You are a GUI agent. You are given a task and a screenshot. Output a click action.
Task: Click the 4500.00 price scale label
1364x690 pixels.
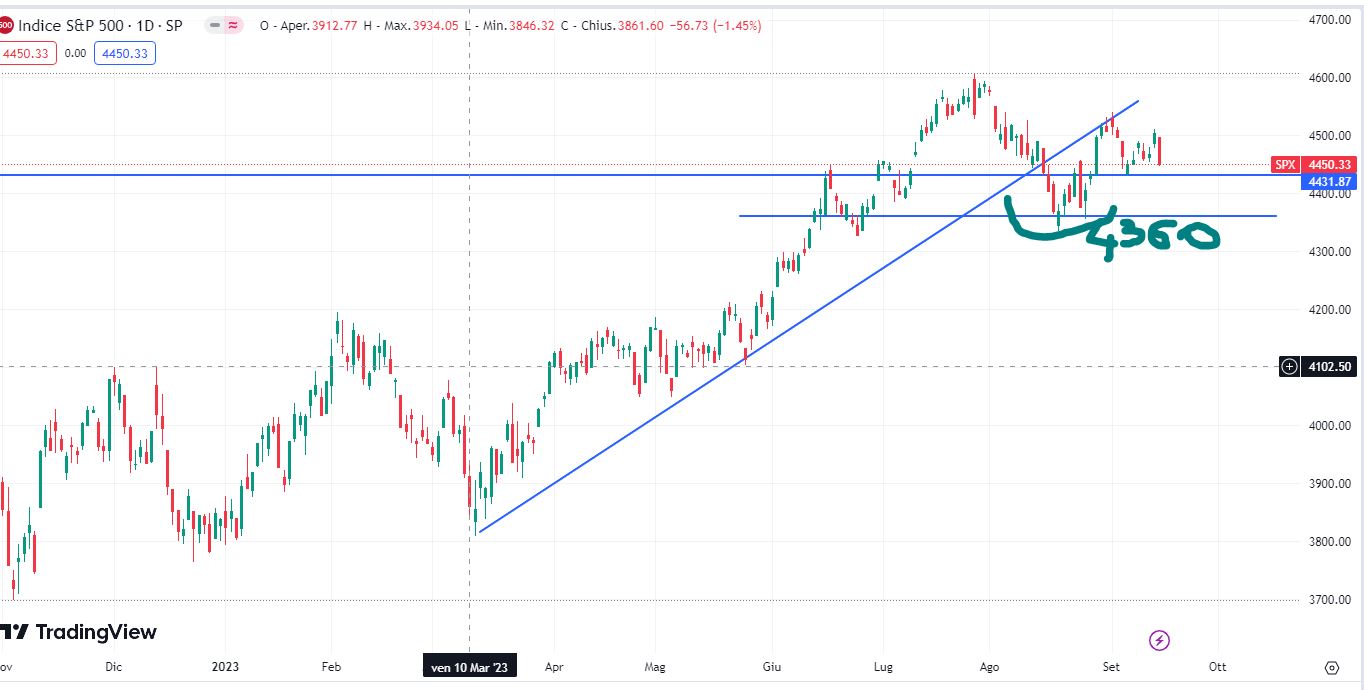tap(1330, 135)
